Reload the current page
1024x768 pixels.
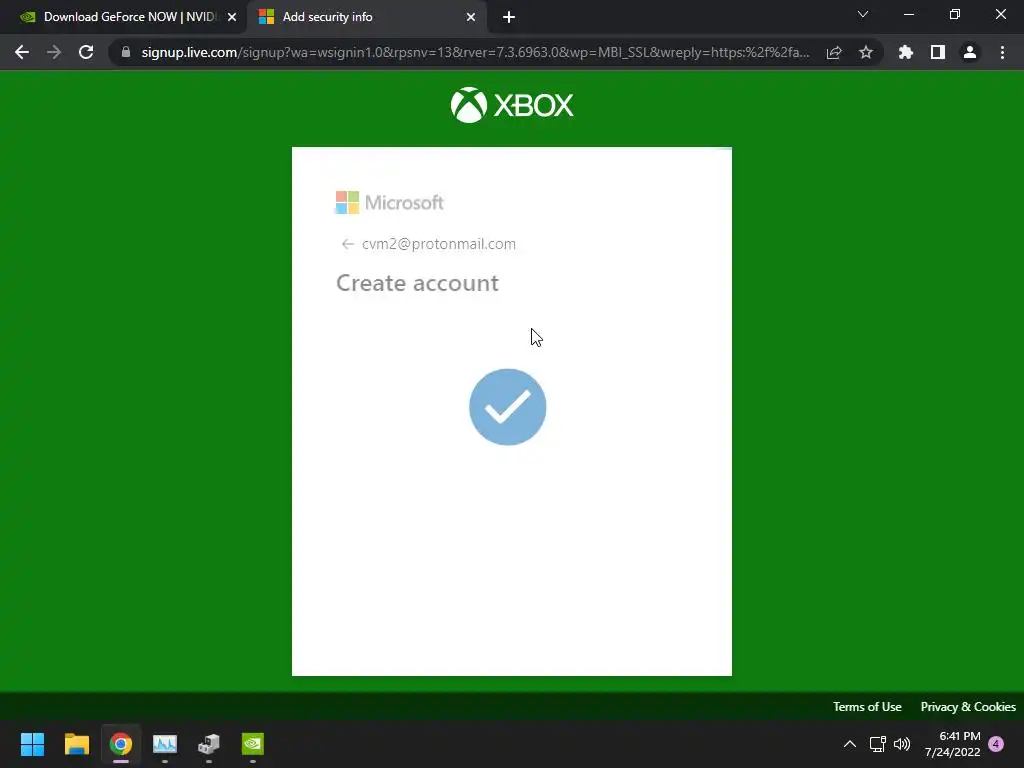pos(86,52)
